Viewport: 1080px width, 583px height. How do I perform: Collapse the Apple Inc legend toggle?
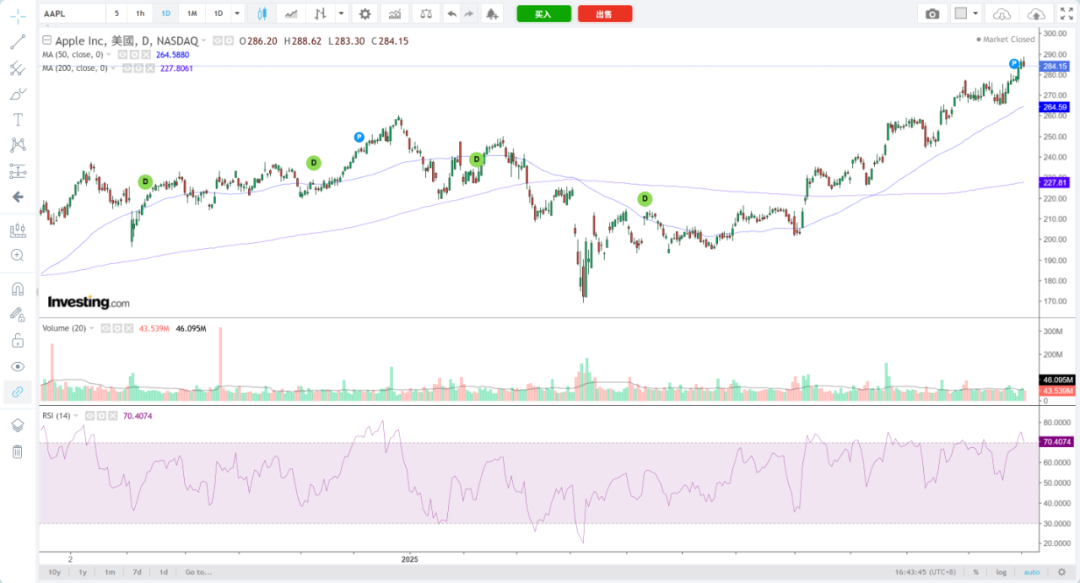(x=47, y=41)
